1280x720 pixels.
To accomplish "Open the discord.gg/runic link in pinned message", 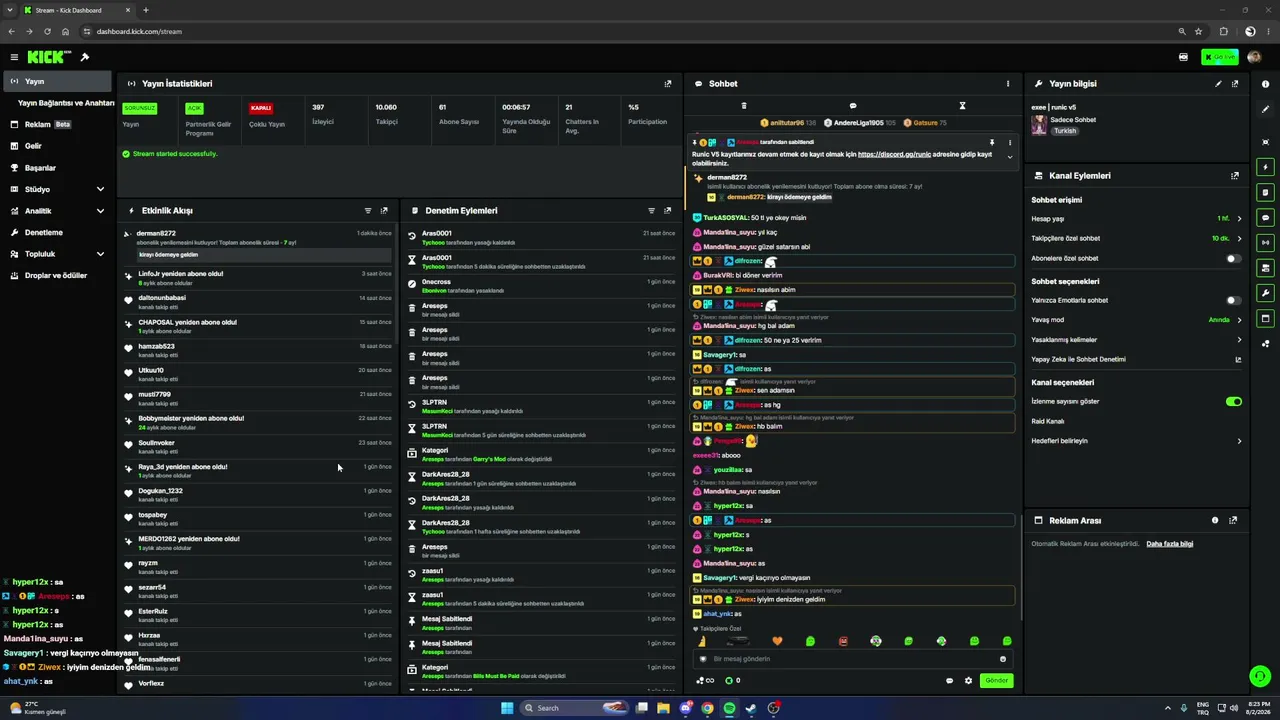I will point(894,154).
